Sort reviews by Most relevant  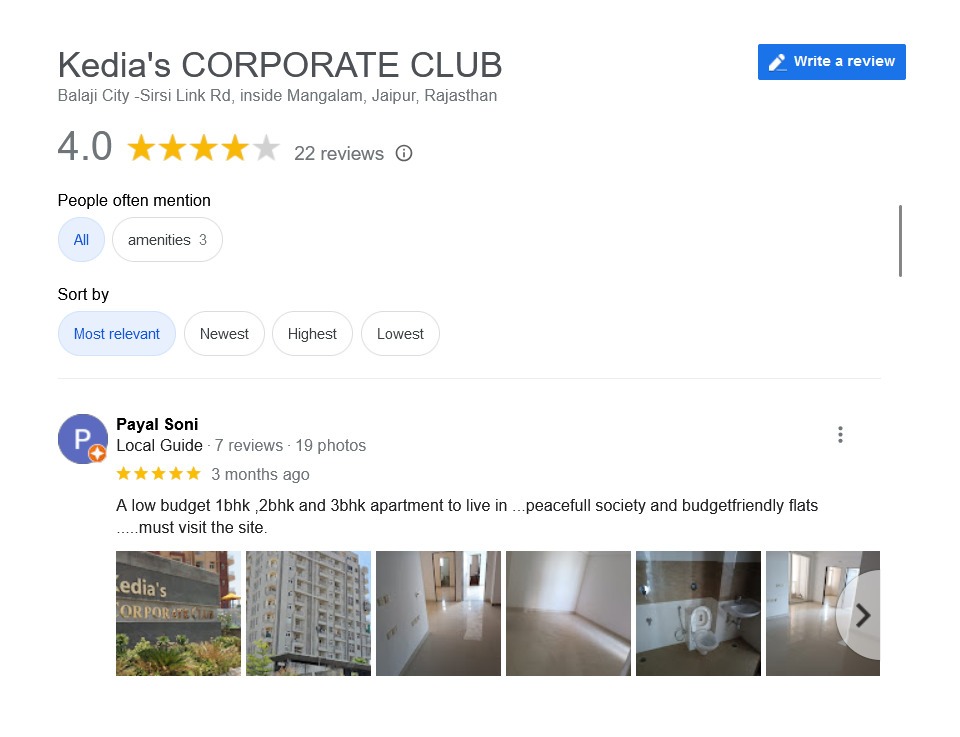coord(116,334)
